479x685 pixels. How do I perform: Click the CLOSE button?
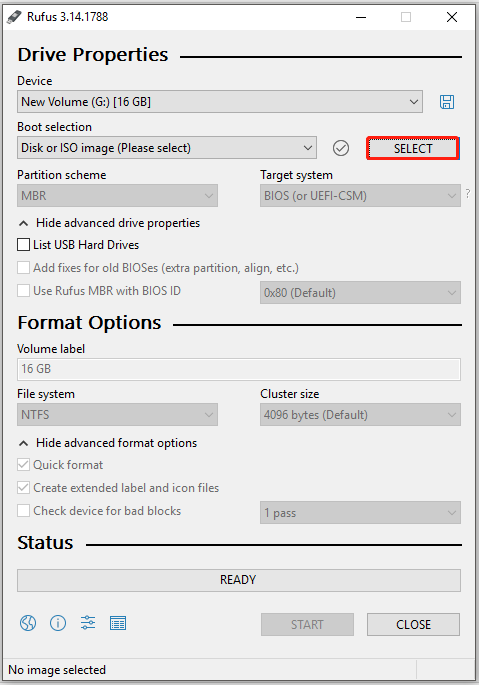413,624
